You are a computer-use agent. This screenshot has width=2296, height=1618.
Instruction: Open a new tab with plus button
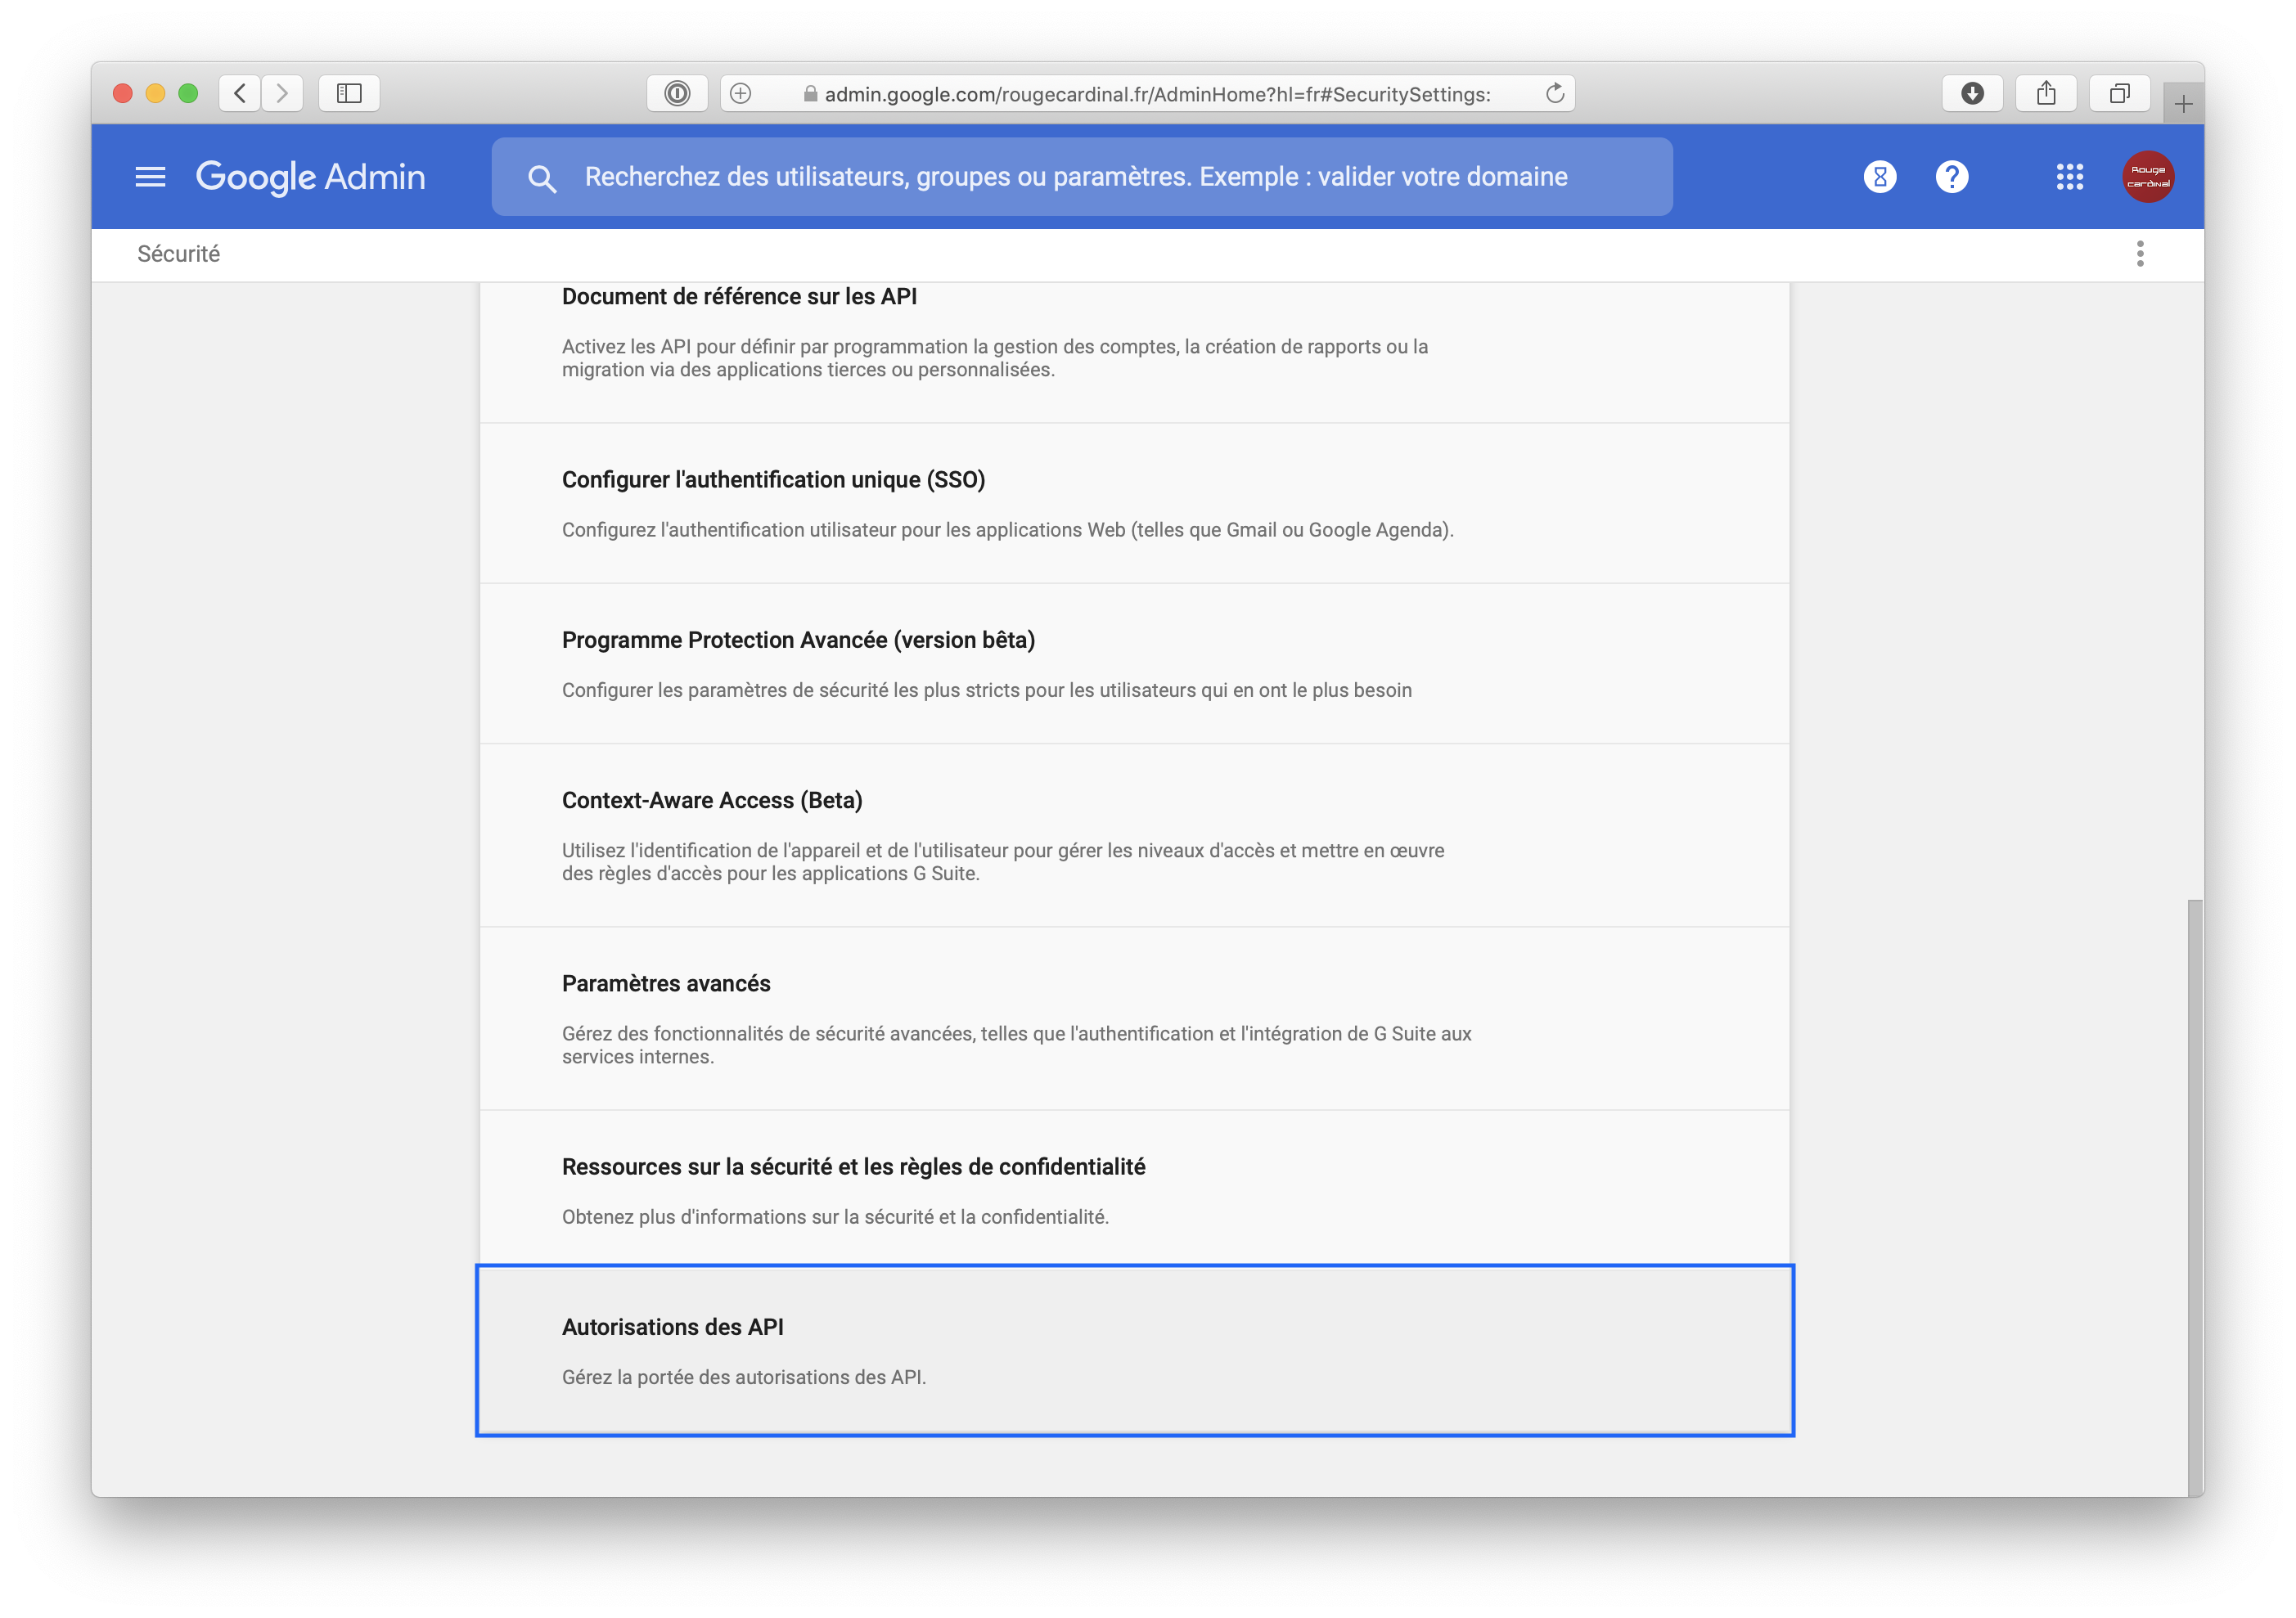[x=2183, y=104]
